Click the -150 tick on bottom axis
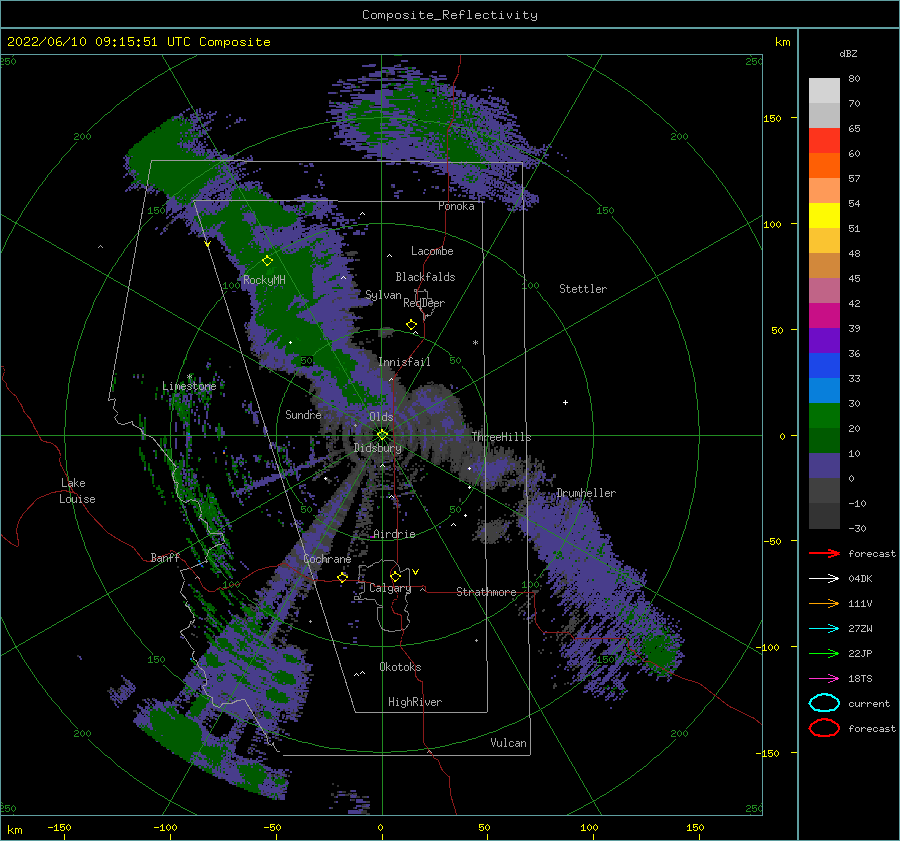This screenshot has height=841, width=900. click(59, 827)
